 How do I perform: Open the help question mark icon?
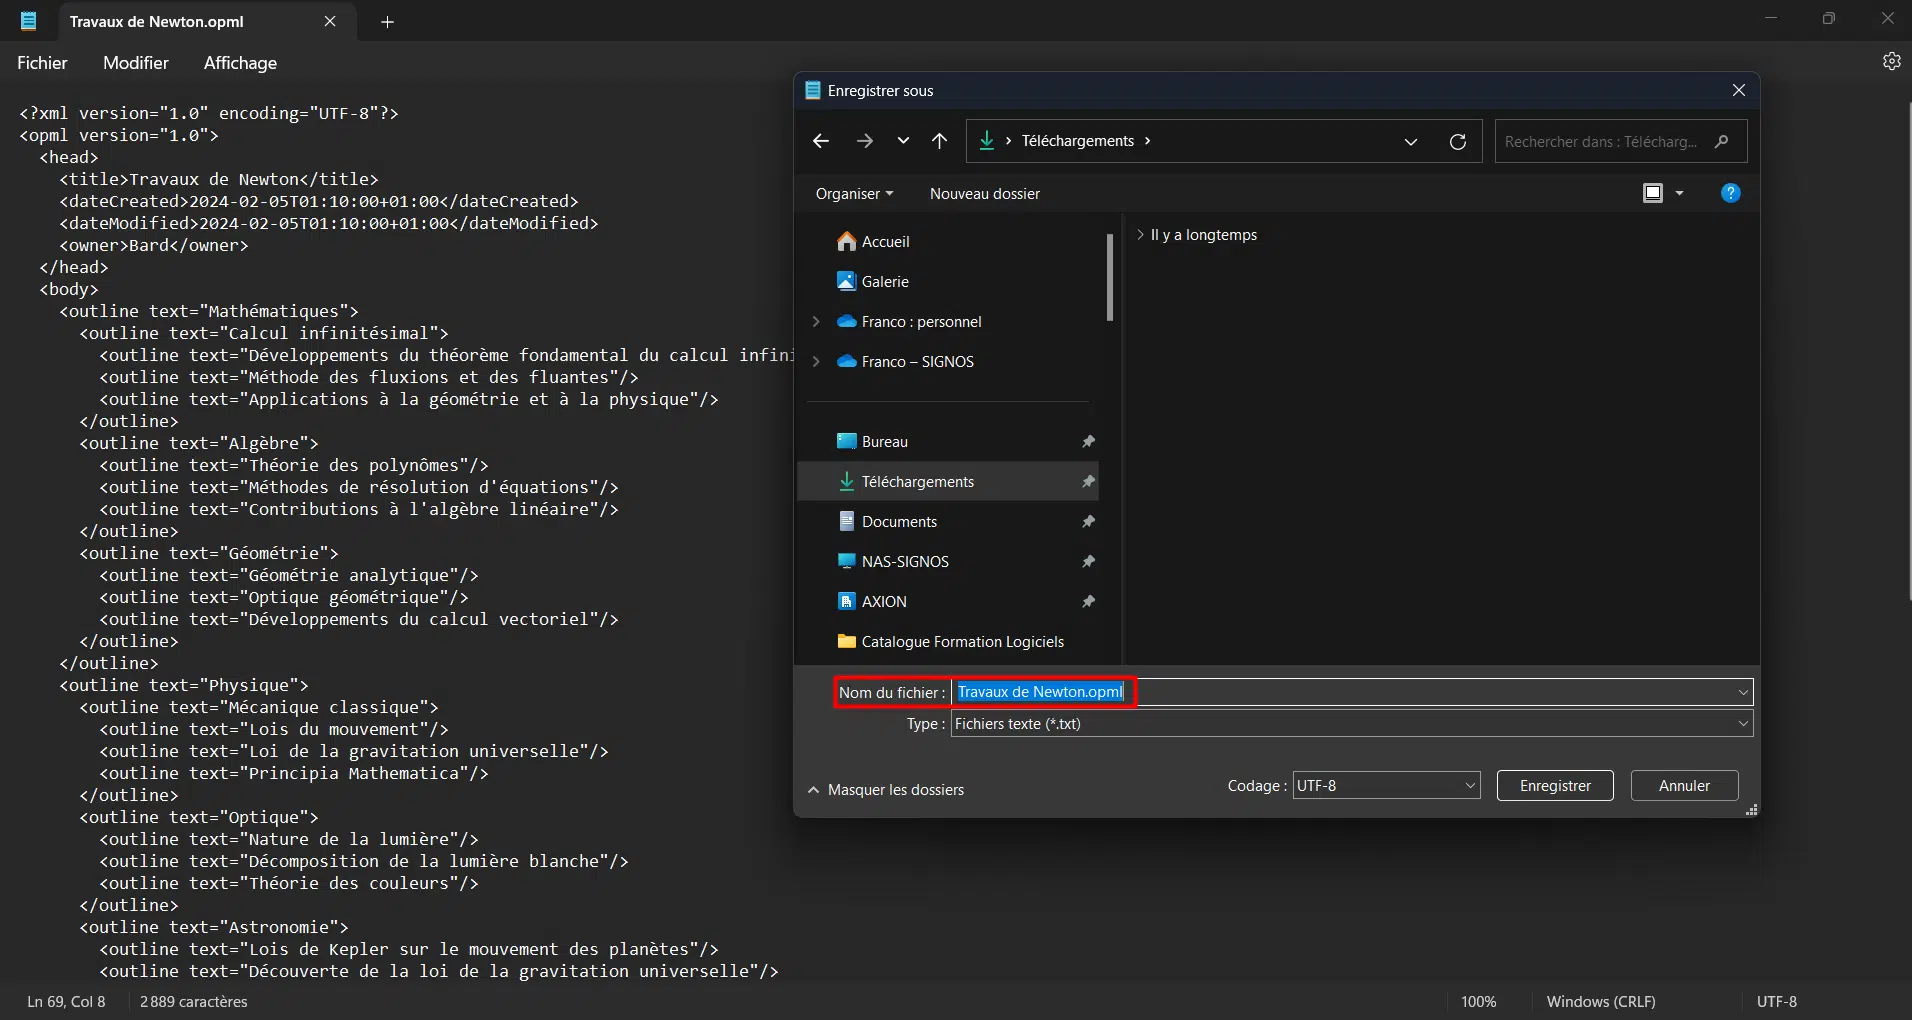[1730, 193]
